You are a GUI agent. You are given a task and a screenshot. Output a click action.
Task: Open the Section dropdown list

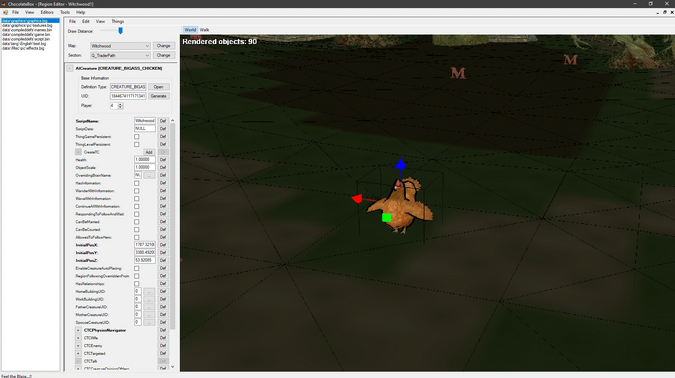(x=120, y=55)
